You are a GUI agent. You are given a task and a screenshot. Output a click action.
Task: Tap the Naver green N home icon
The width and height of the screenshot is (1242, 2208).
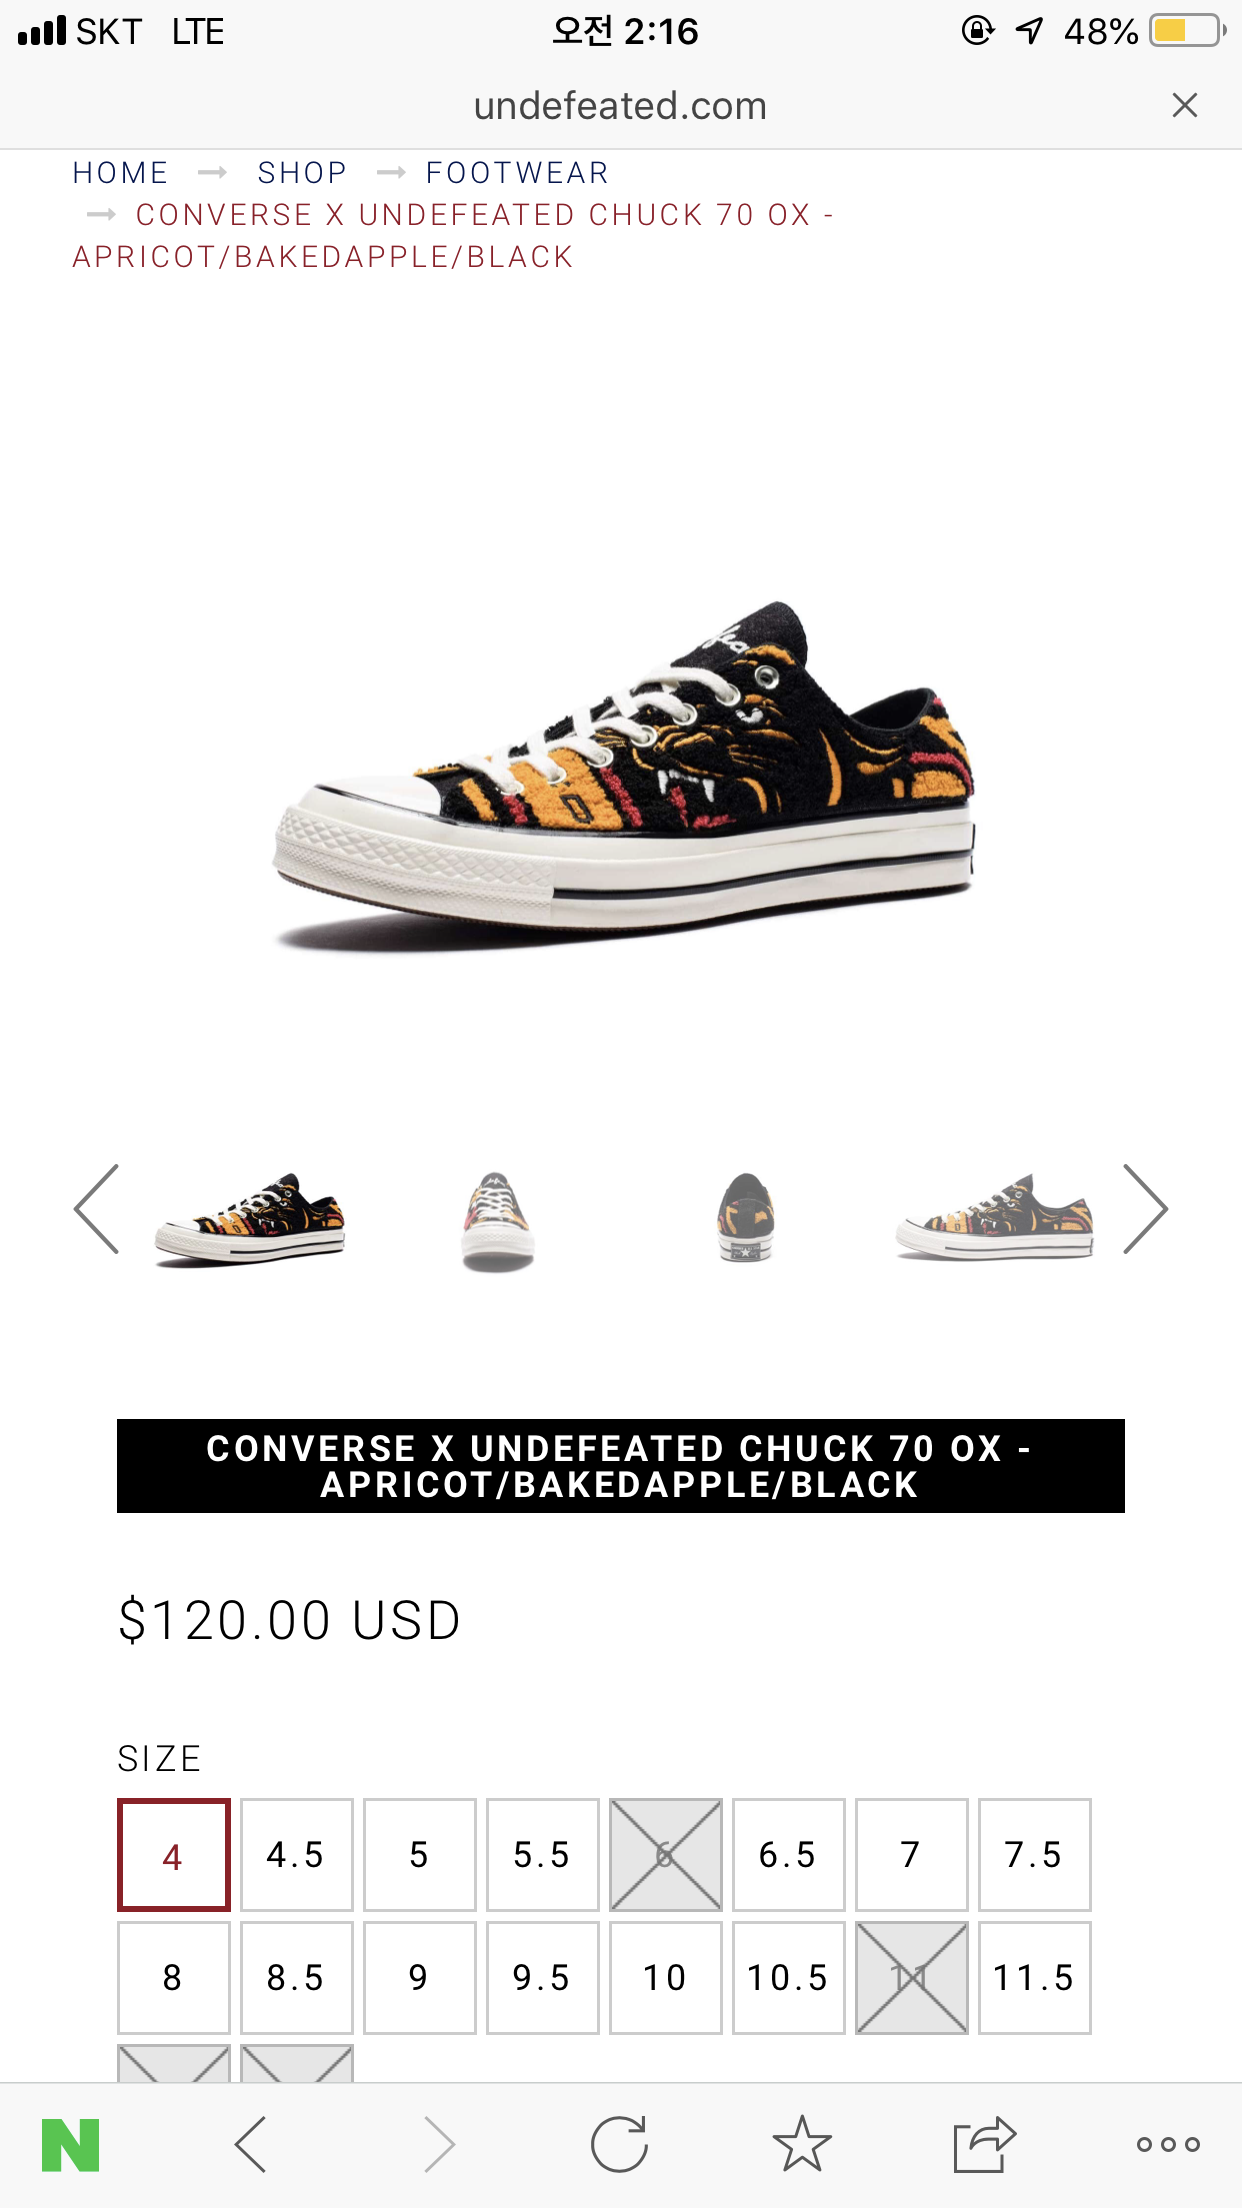tap(70, 2145)
